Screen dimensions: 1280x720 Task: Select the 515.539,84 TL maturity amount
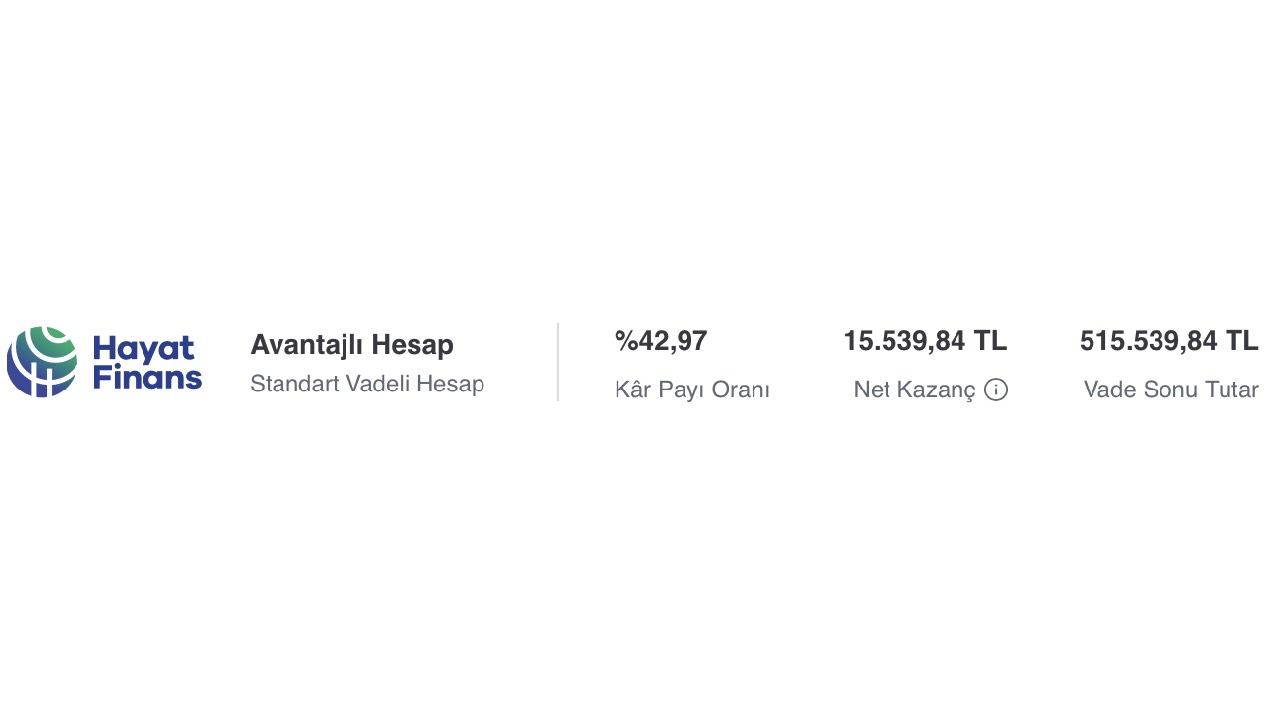click(x=1169, y=342)
